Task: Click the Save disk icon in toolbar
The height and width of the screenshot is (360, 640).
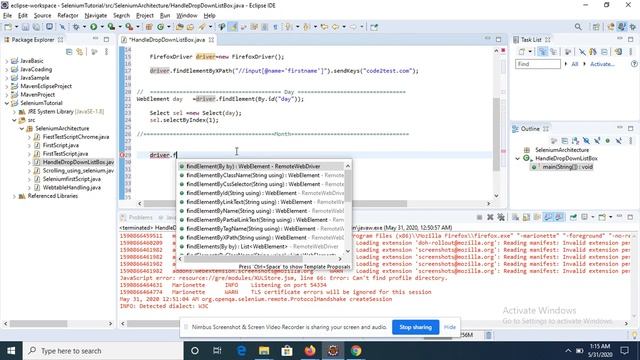Action: pos(25,27)
